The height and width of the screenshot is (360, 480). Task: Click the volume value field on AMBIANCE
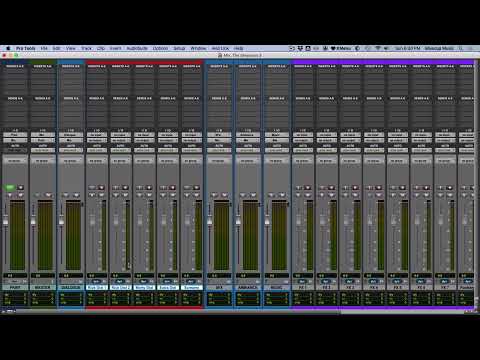(248, 276)
